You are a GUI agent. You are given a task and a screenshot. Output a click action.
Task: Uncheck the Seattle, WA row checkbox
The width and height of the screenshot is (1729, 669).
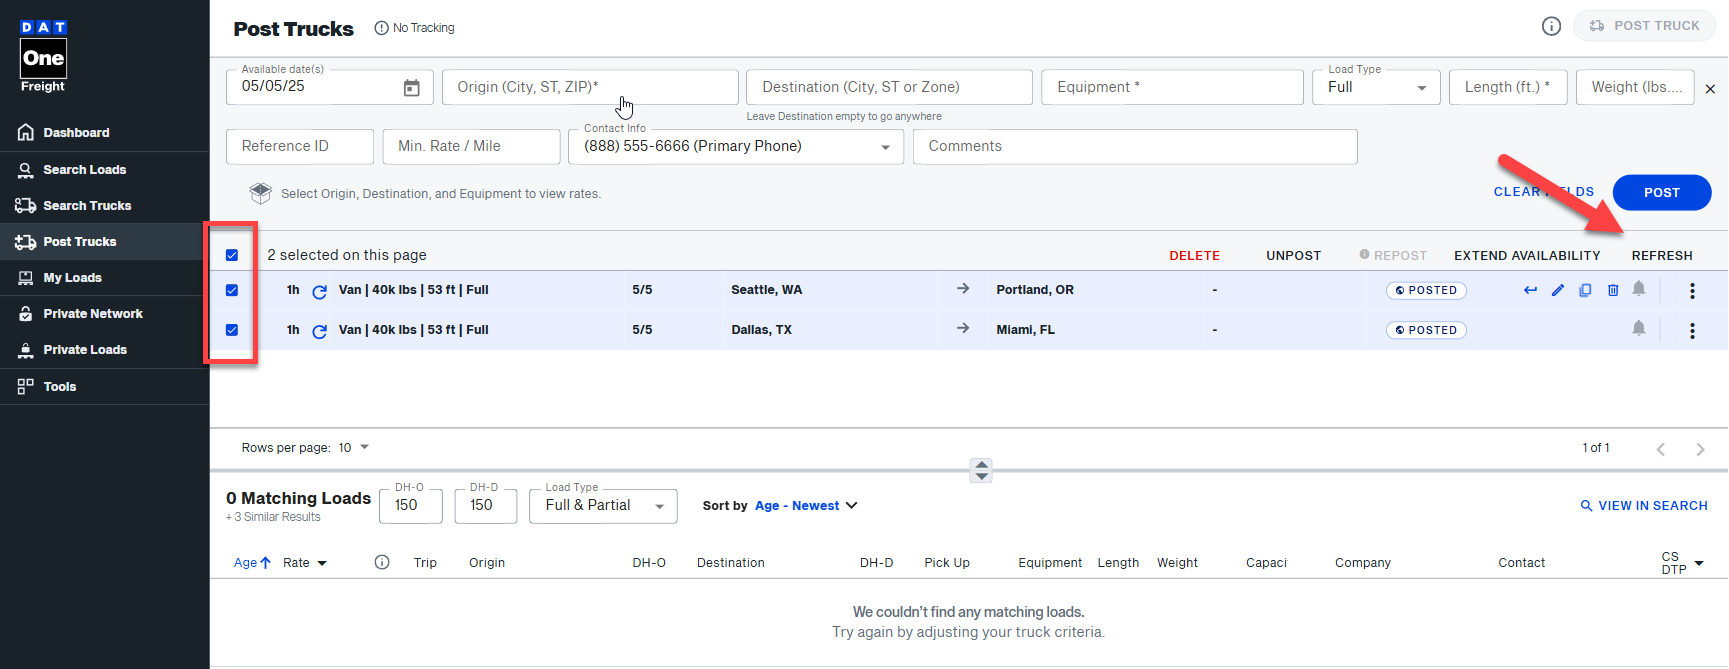[x=232, y=290]
